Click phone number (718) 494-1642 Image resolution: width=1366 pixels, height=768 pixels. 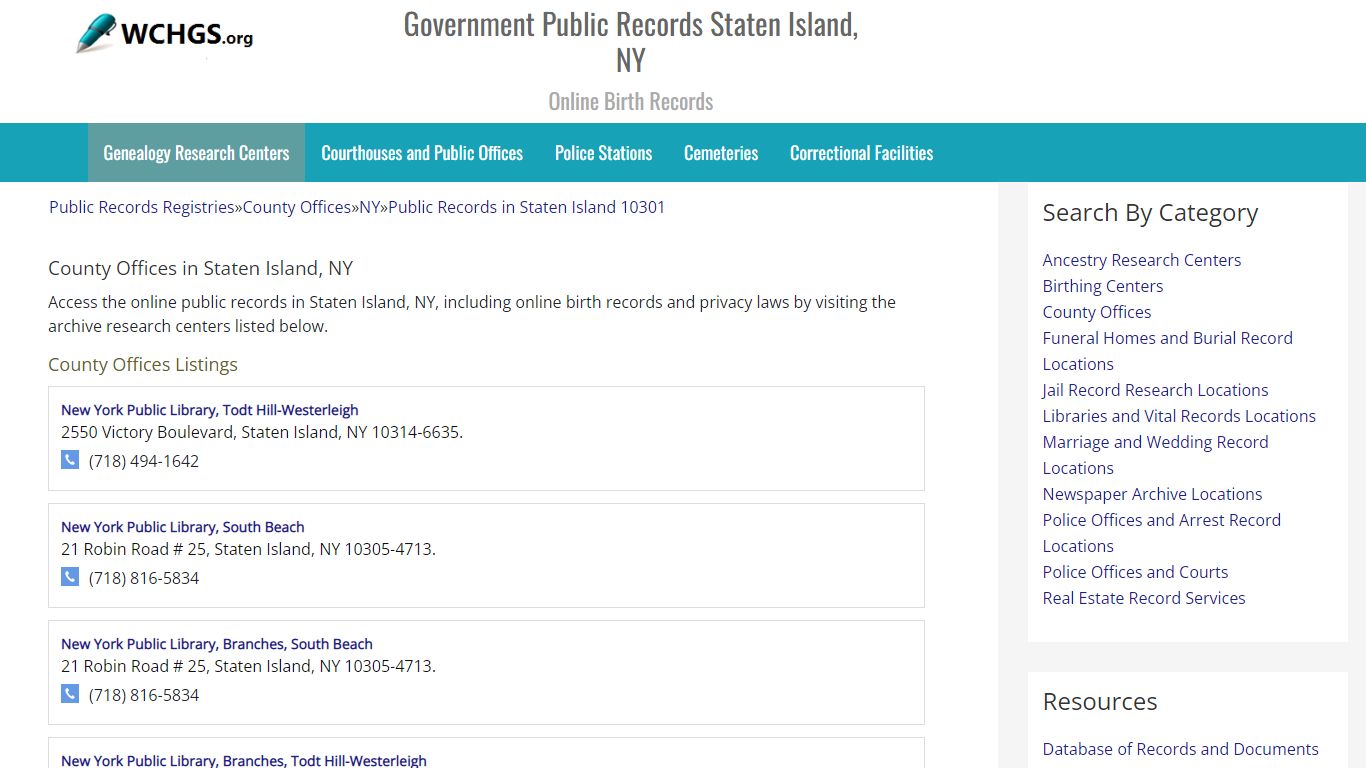coord(144,461)
